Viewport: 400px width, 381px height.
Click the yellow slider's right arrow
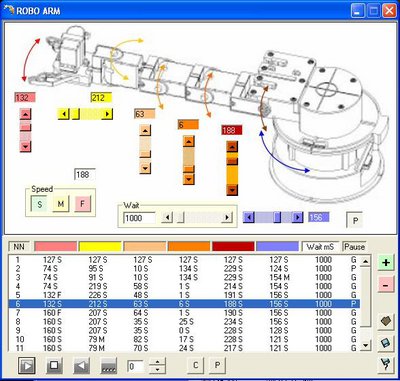point(107,114)
